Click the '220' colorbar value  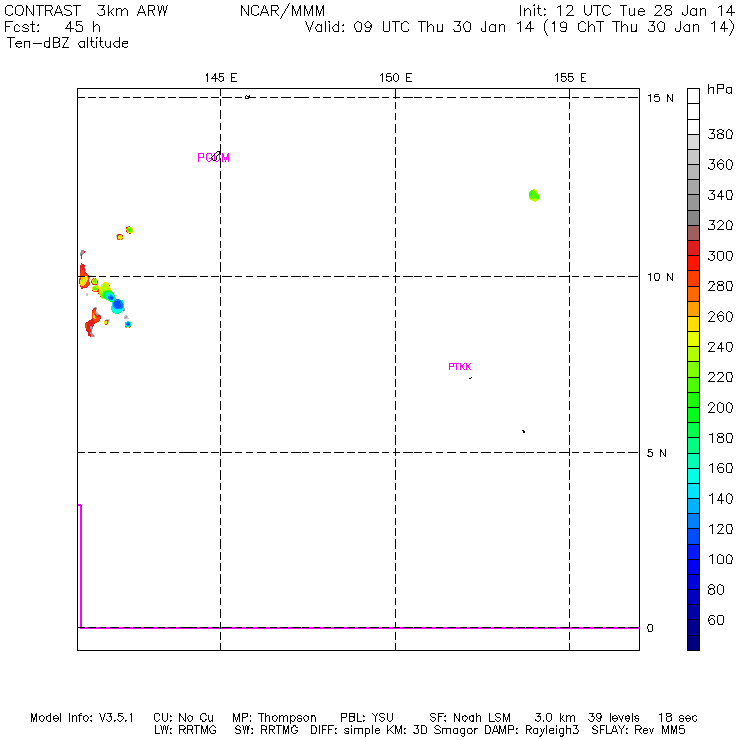click(x=720, y=377)
